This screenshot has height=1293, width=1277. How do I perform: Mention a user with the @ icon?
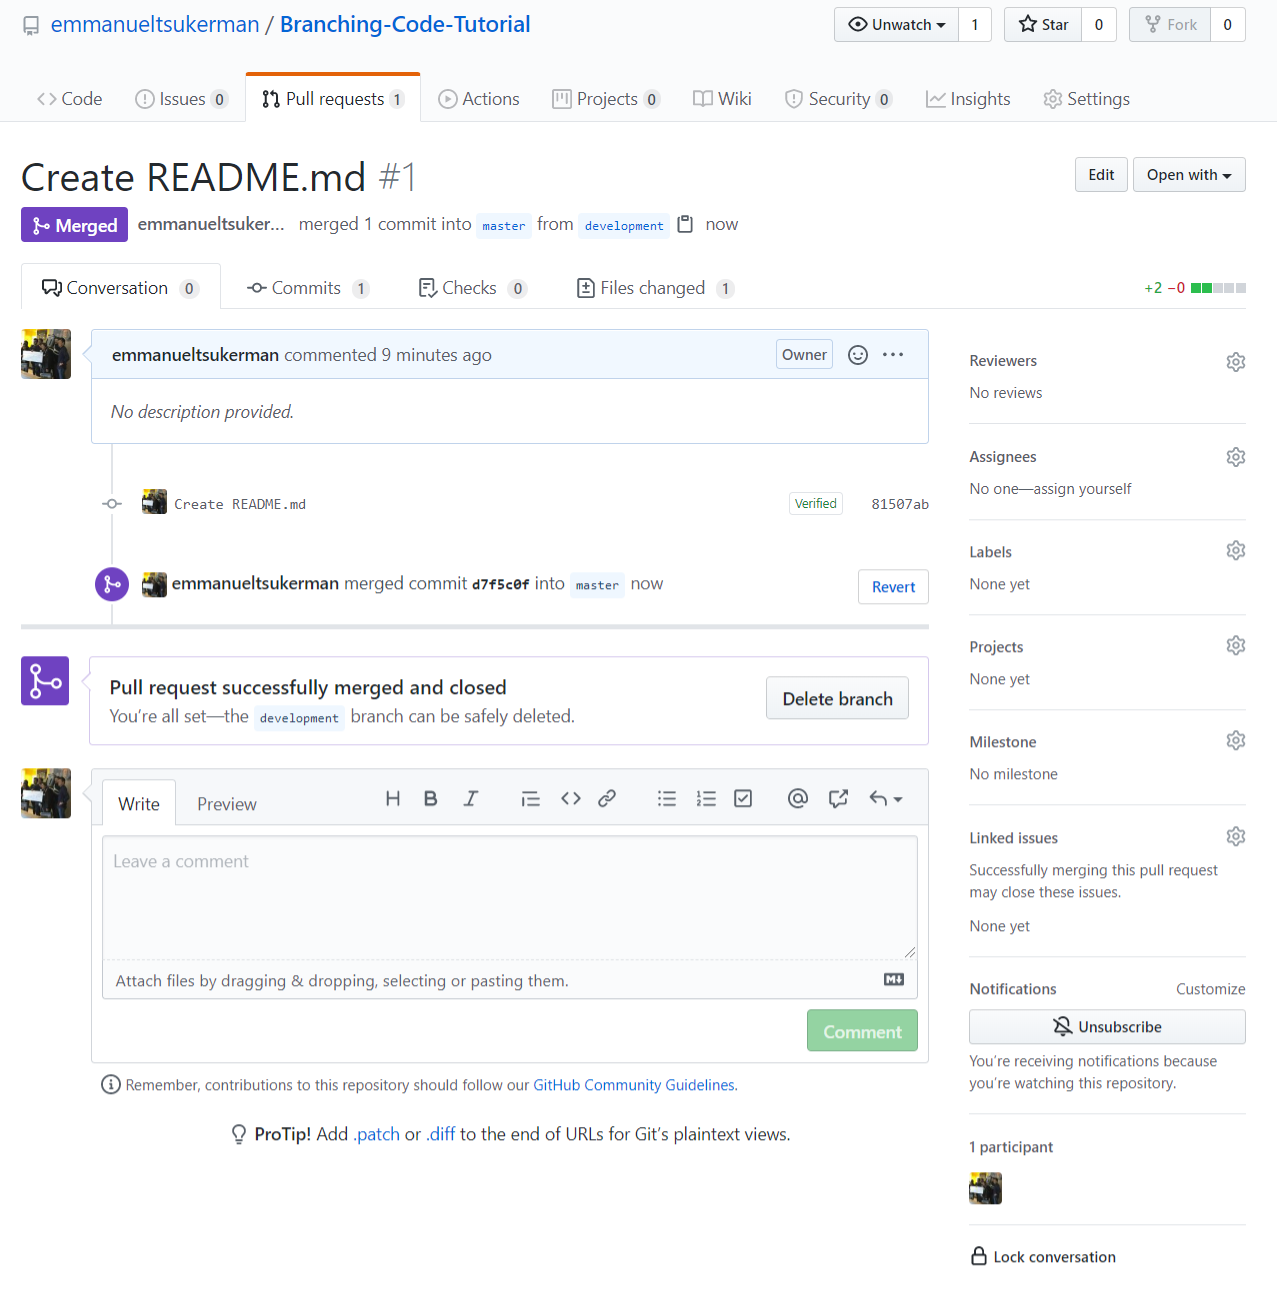[x=798, y=798]
